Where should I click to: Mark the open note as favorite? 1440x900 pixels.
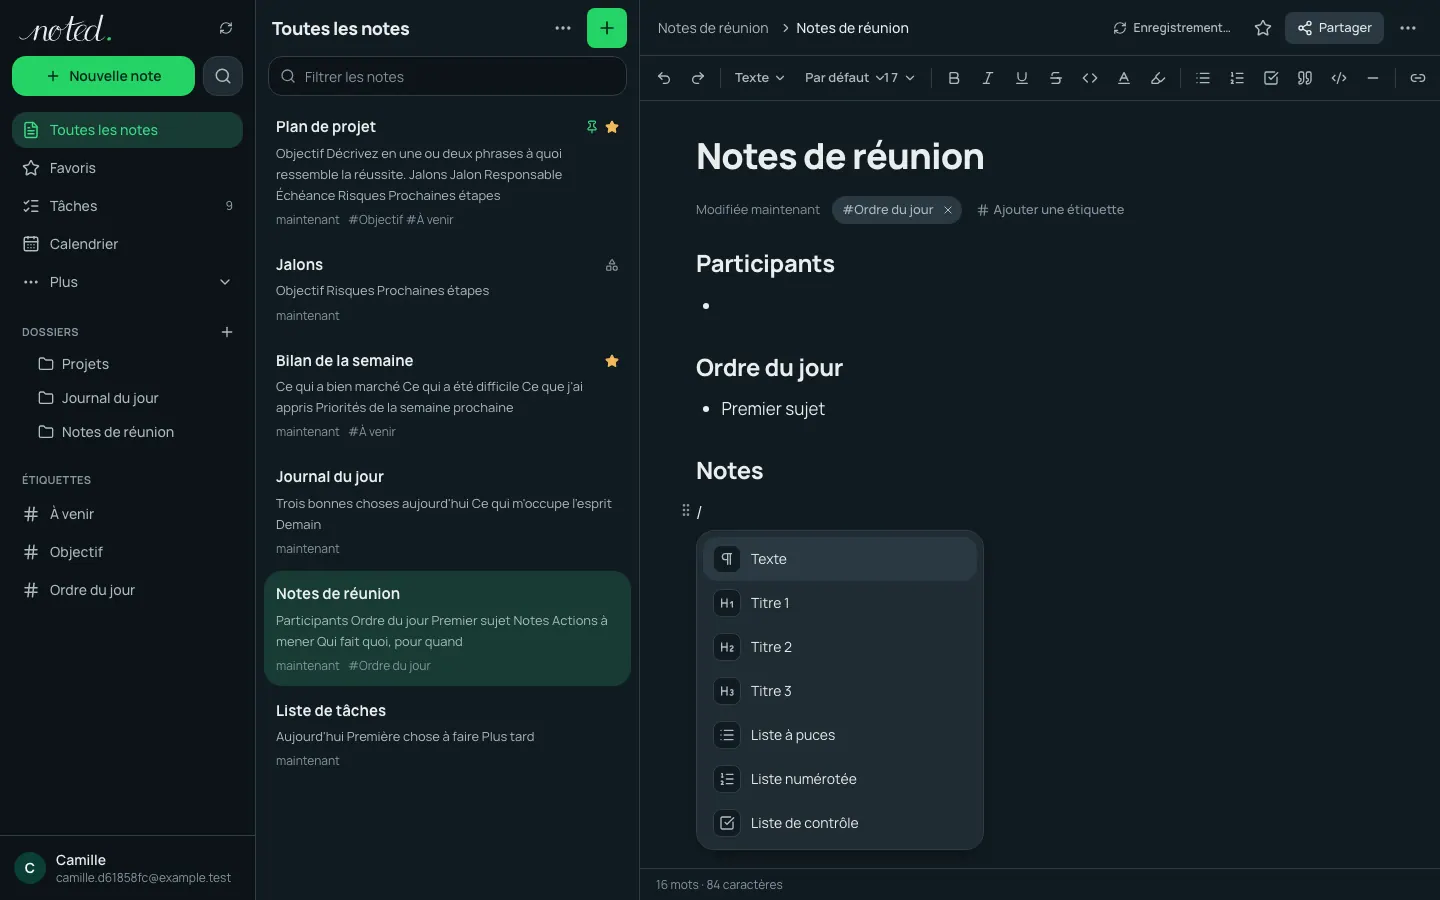[1263, 28]
